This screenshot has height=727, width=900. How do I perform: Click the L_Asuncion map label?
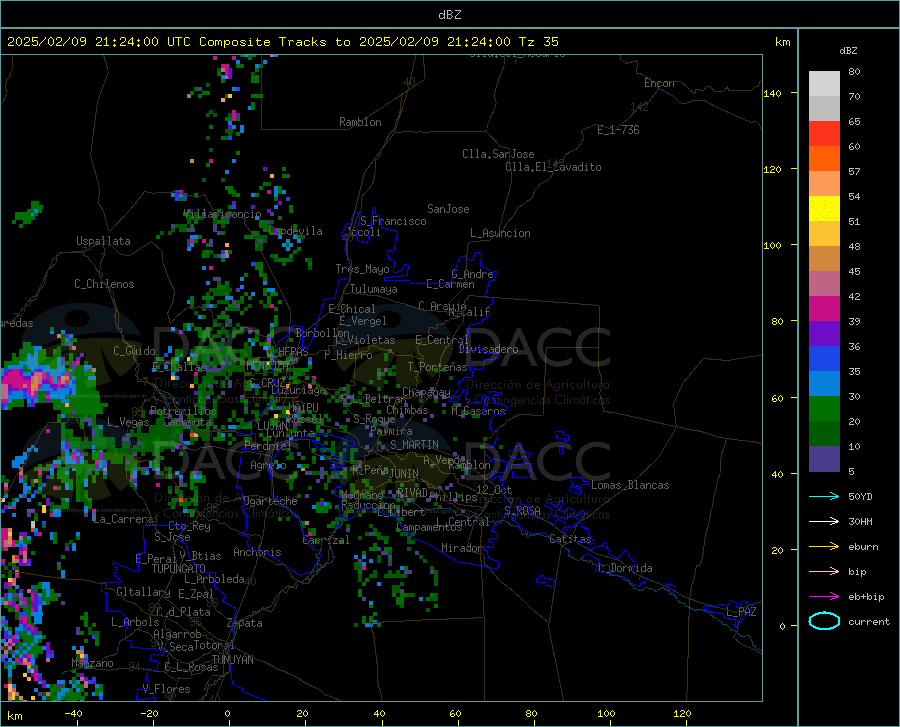(500, 233)
